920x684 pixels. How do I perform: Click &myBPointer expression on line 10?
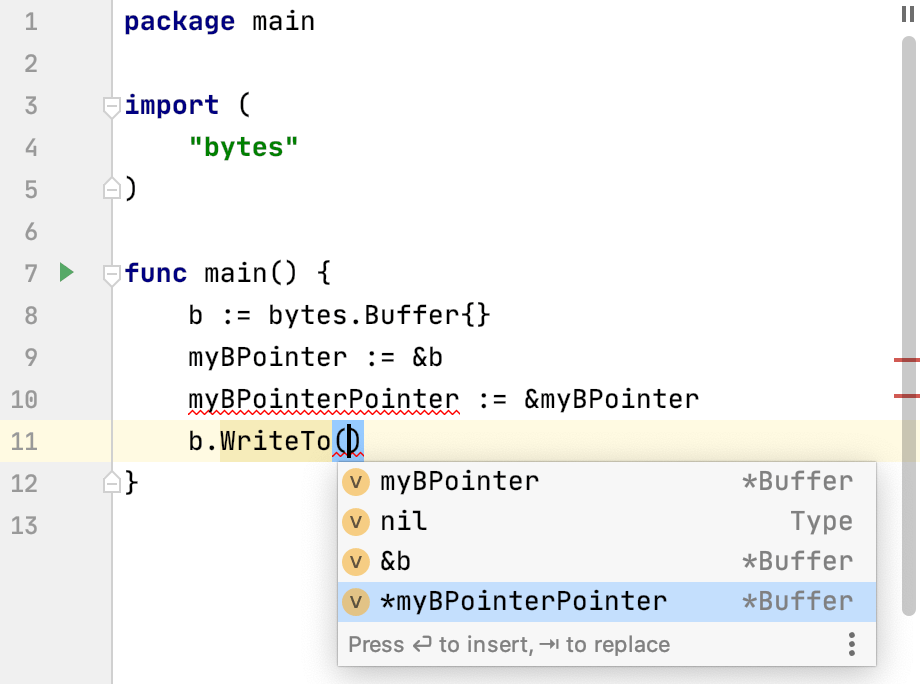[x=611, y=400]
